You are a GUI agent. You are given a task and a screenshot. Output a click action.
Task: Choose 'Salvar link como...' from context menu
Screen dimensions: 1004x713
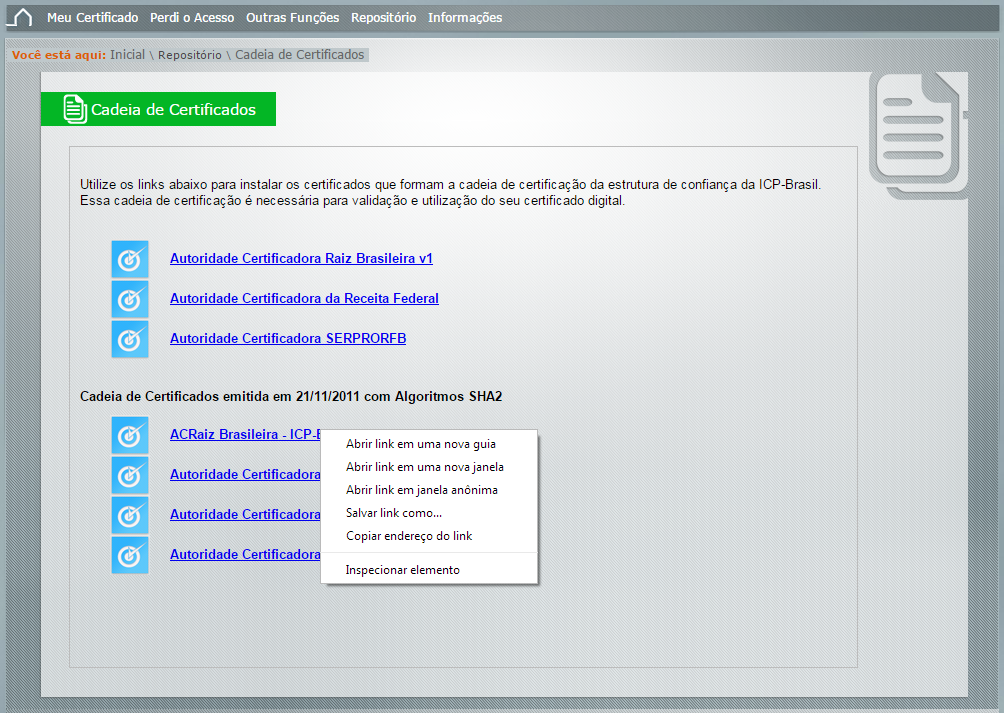pos(393,513)
